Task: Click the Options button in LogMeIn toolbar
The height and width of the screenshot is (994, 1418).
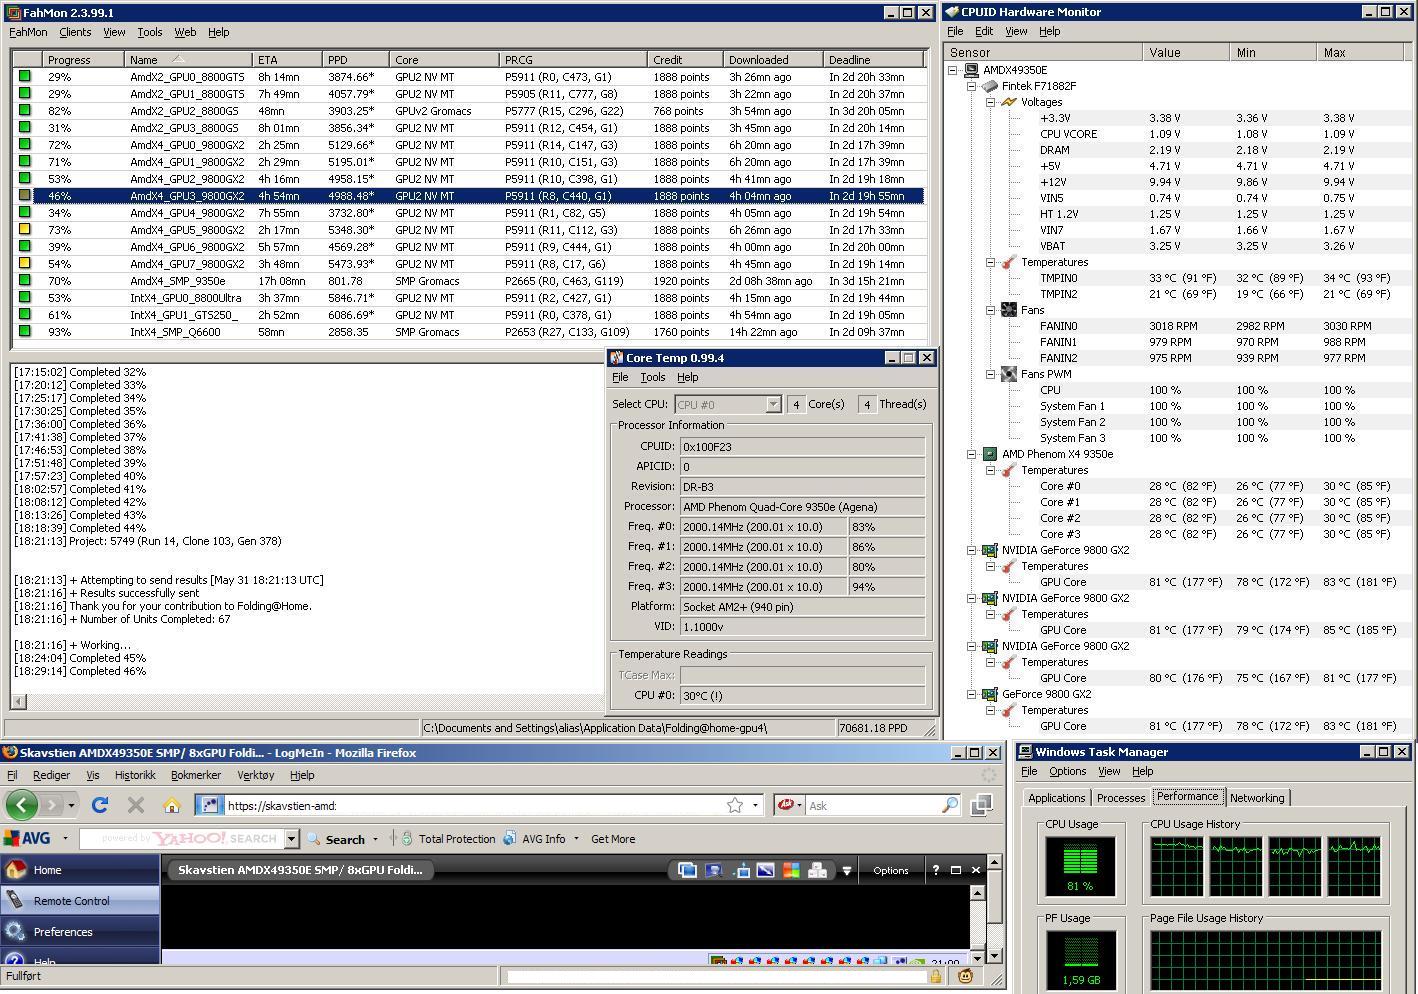Action: tap(890, 870)
